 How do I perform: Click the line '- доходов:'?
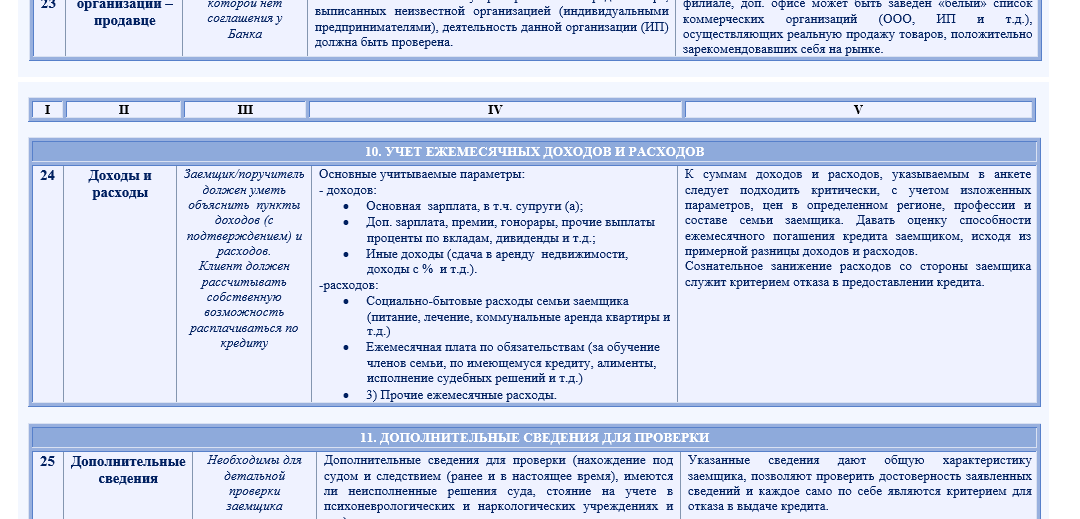point(347,191)
